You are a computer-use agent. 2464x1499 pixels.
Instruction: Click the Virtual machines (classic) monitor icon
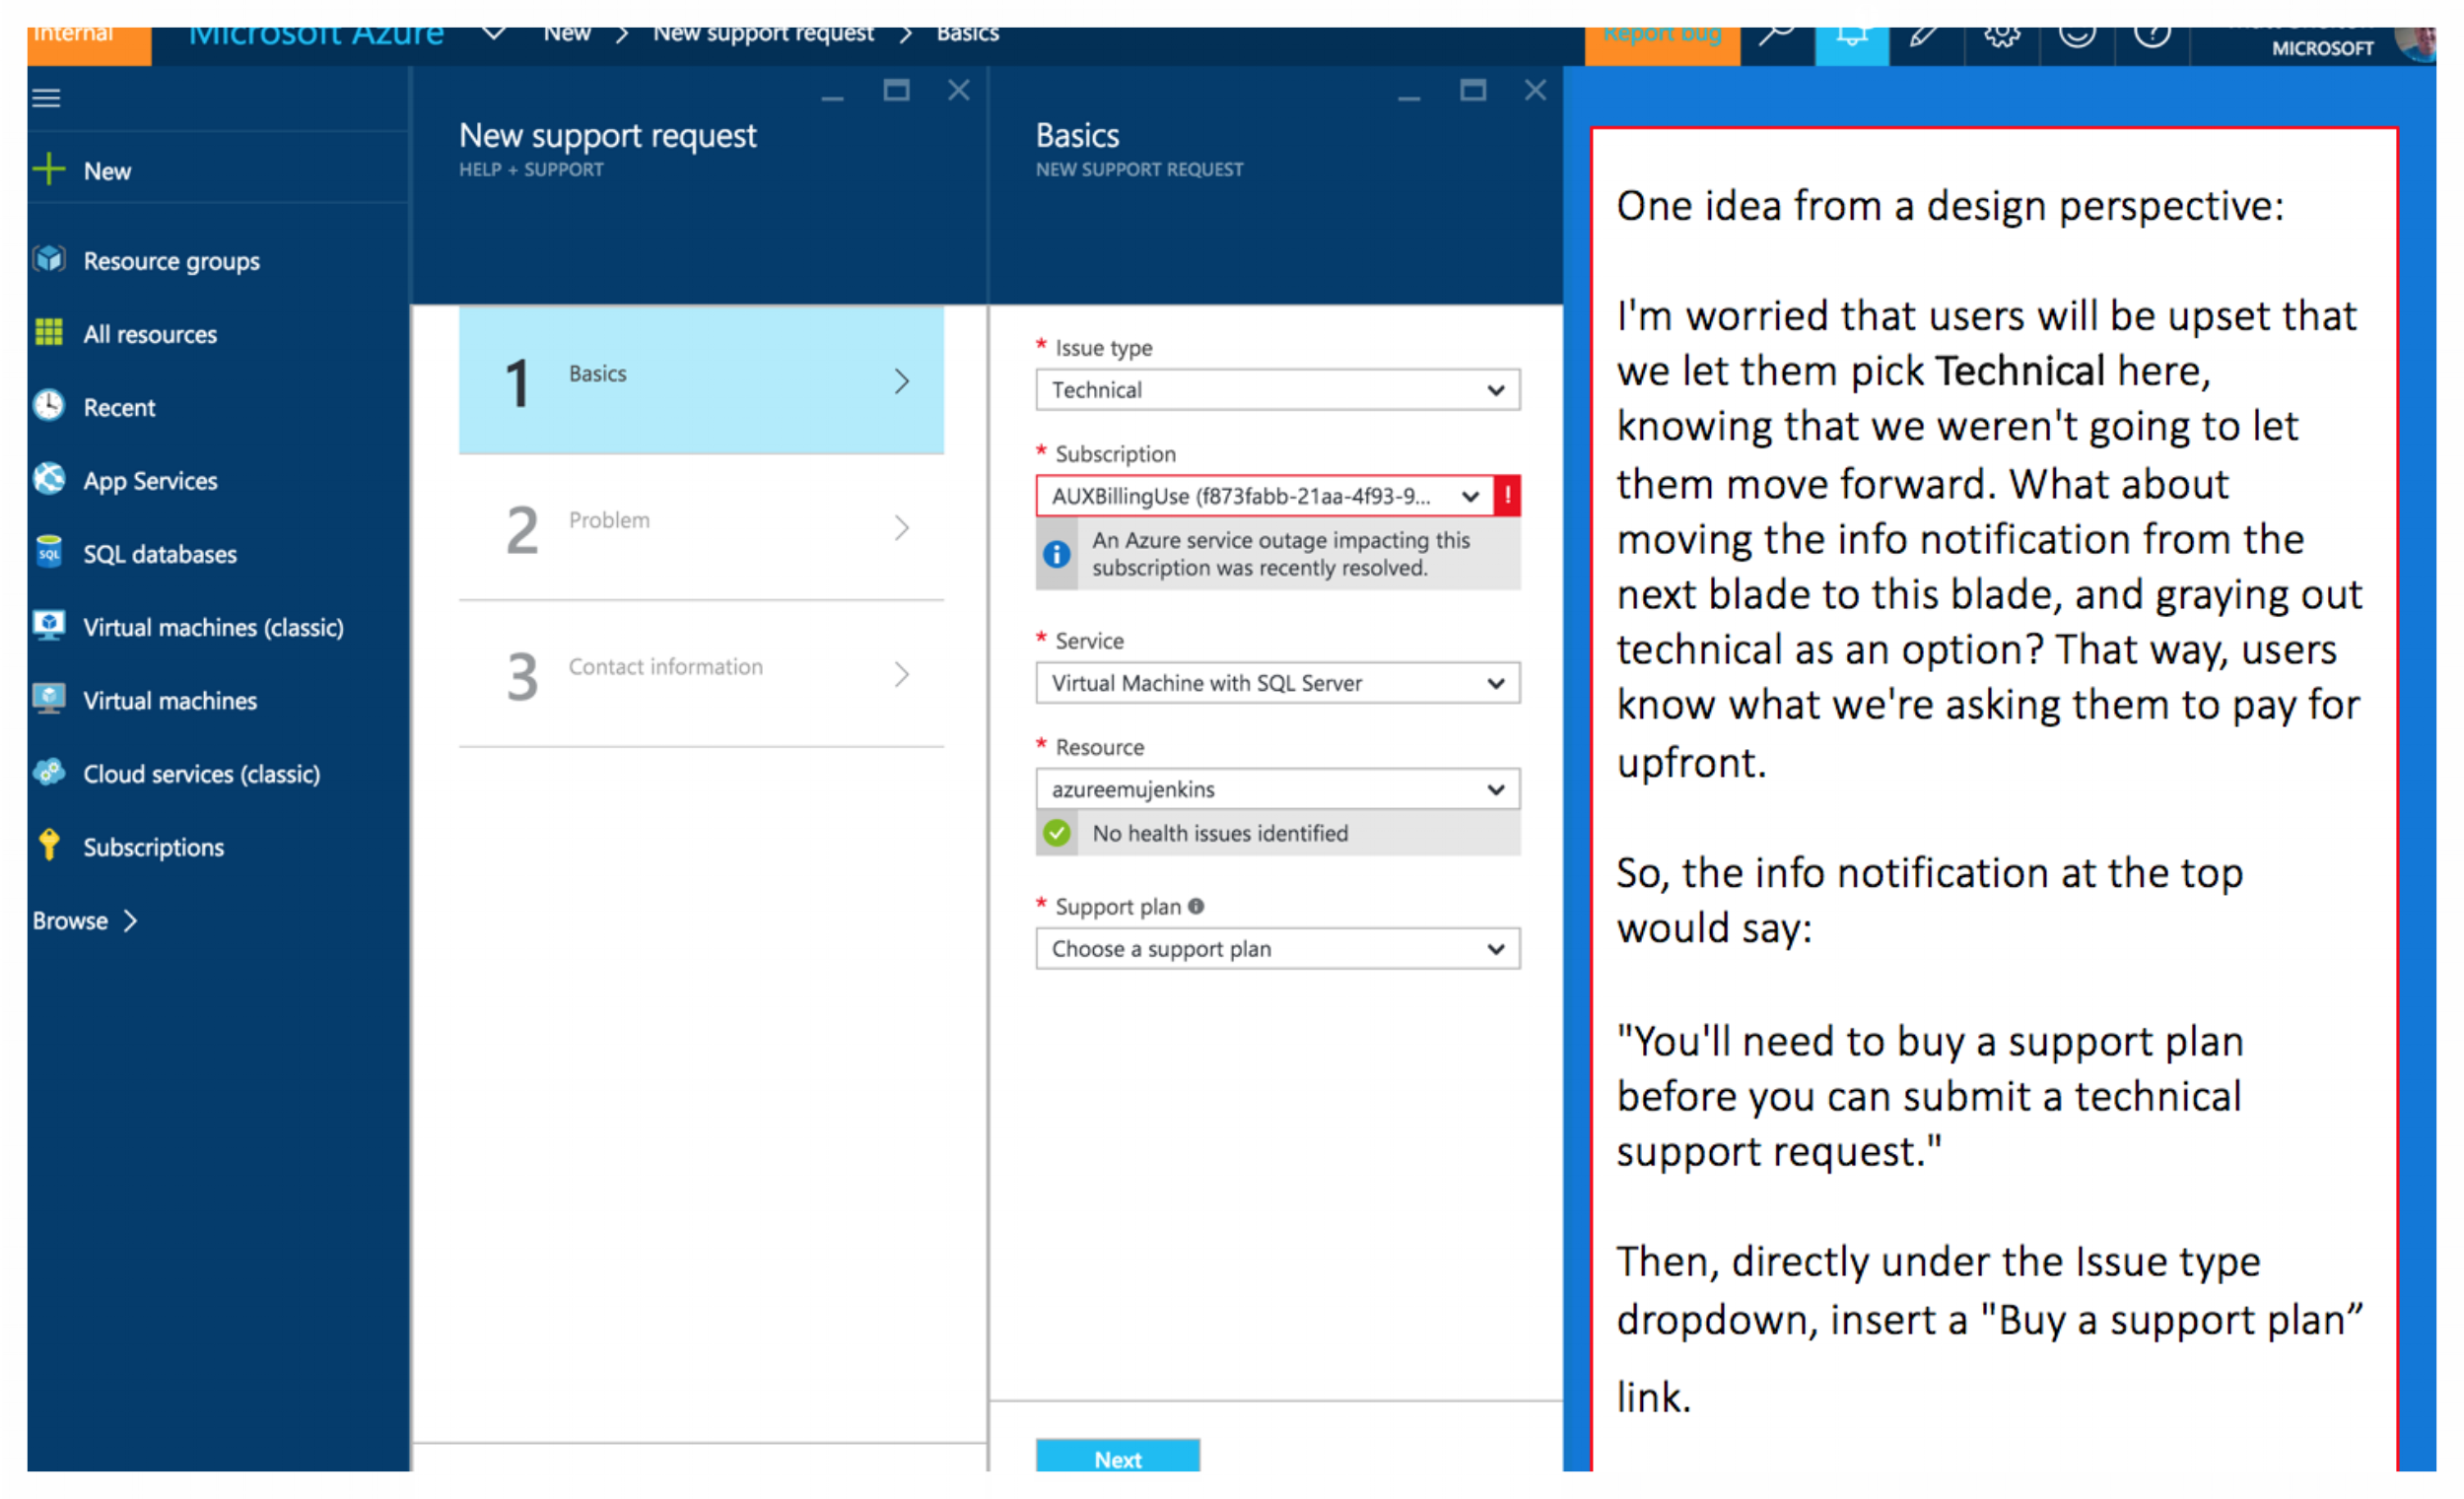(x=49, y=626)
